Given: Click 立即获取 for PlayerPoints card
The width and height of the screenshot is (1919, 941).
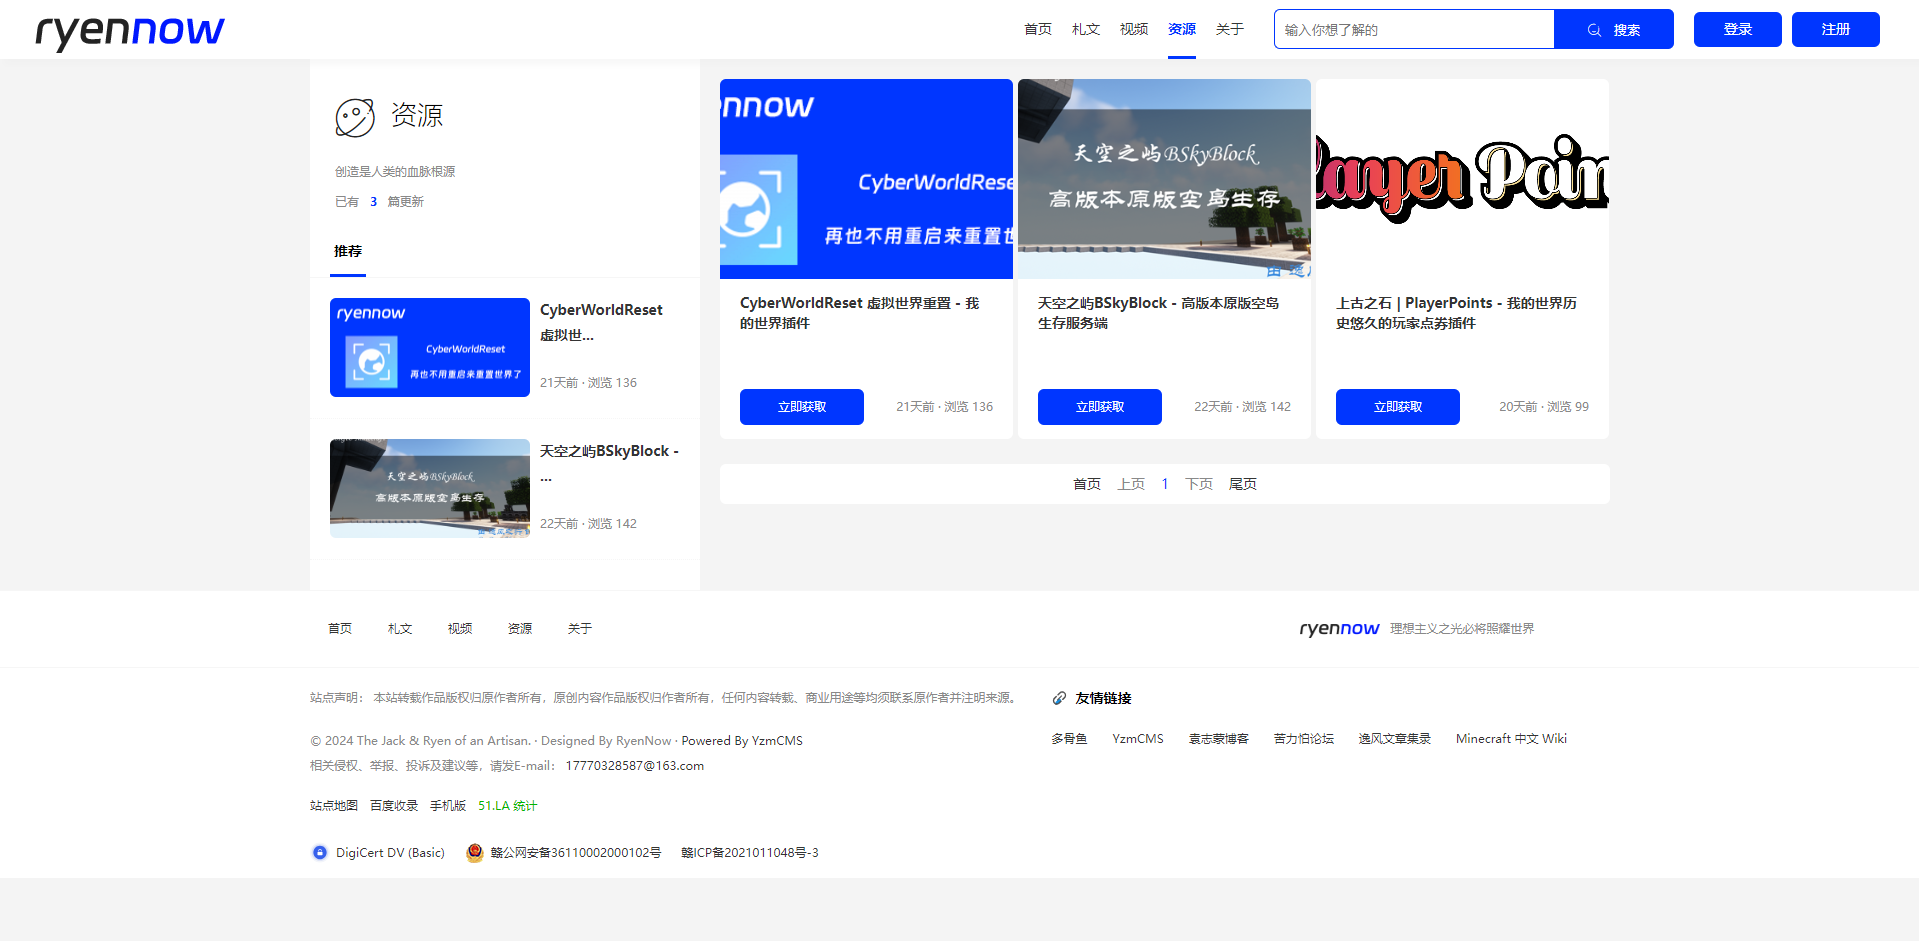Looking at the screenshot, I should 1398,407.
